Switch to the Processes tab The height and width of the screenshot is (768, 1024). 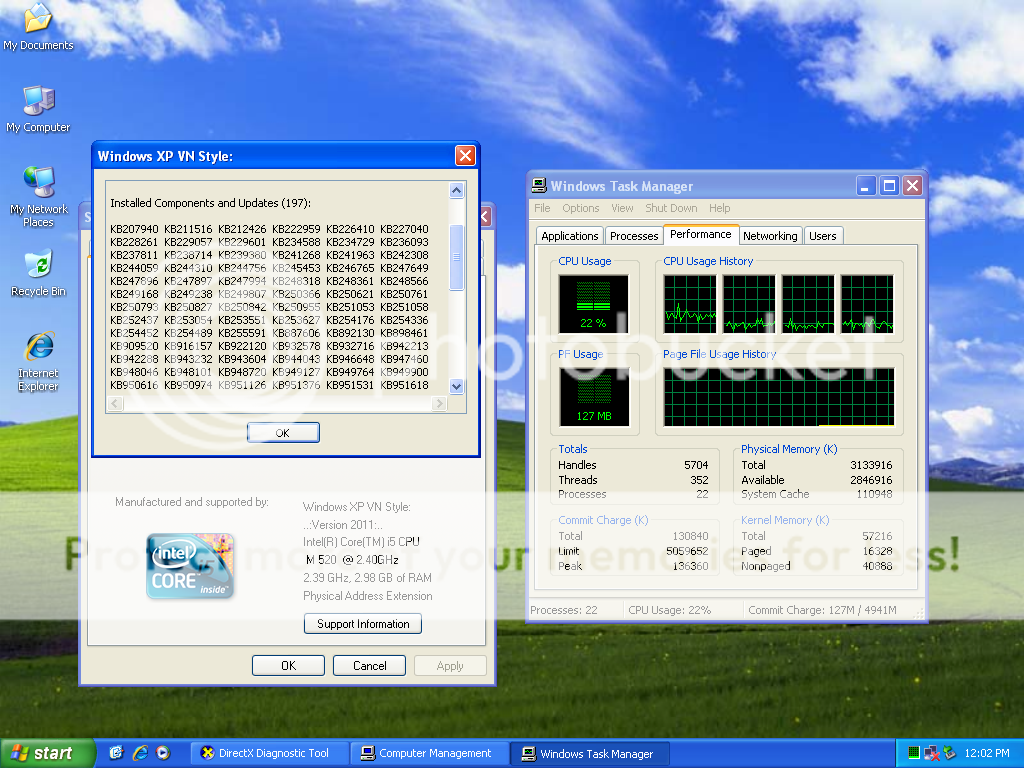pos(634,236)
